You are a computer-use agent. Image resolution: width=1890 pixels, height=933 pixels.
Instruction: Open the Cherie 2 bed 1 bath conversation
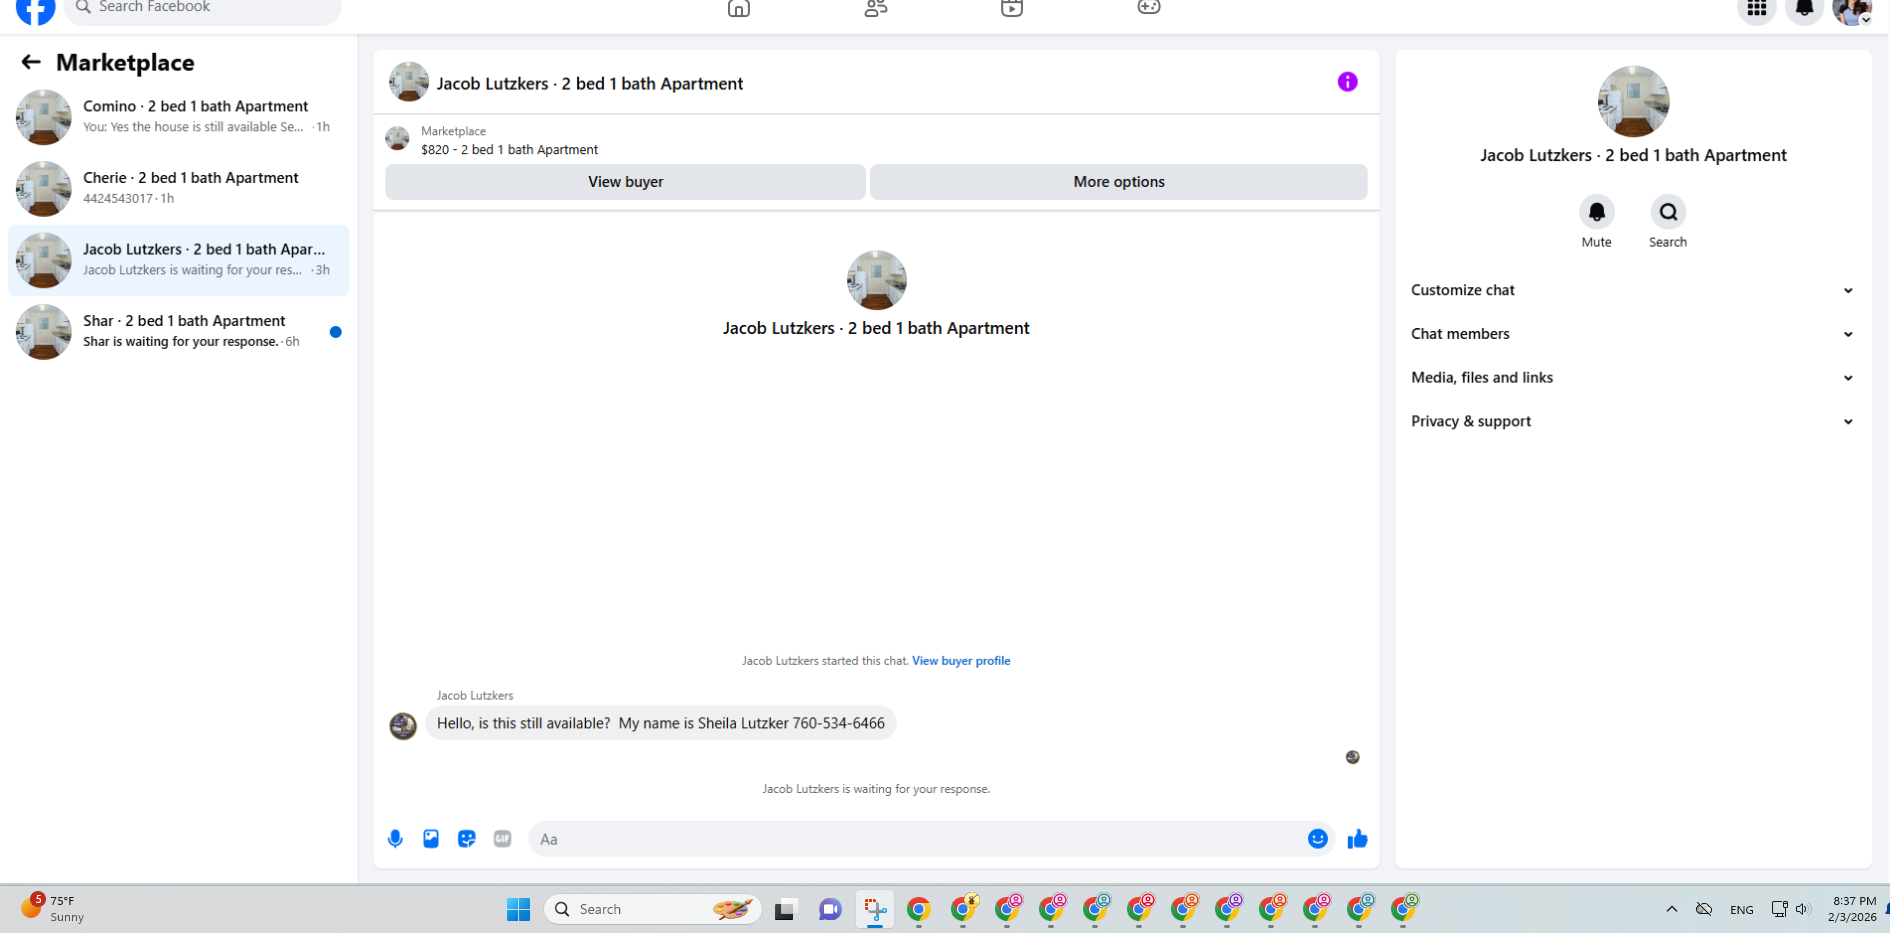pyautogui.click(x=179, y=188)
